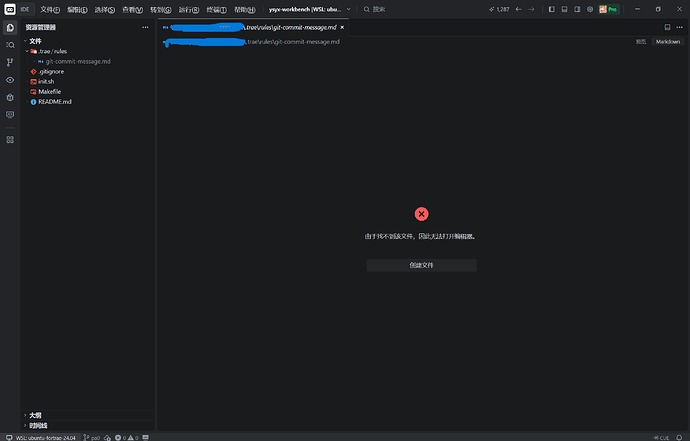The image size is (690, 441).
Task: Click the 创建文件 button
Action: coord(422,265)
